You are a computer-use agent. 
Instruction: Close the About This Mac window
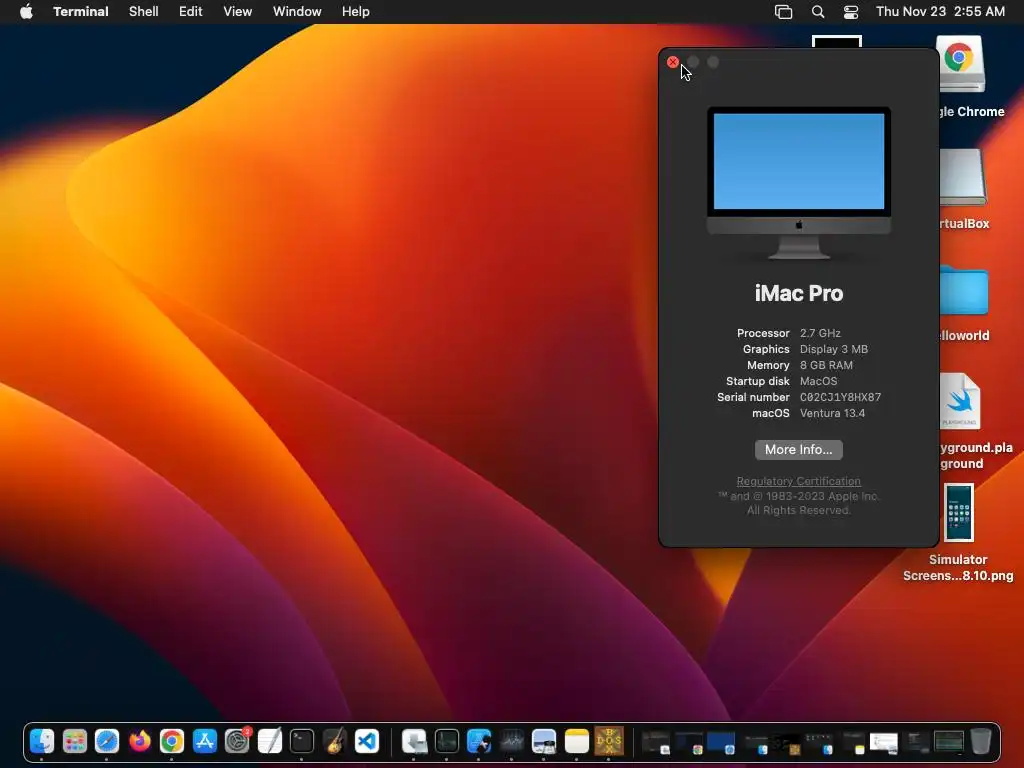pyautogui.click(x=673, y=62)
